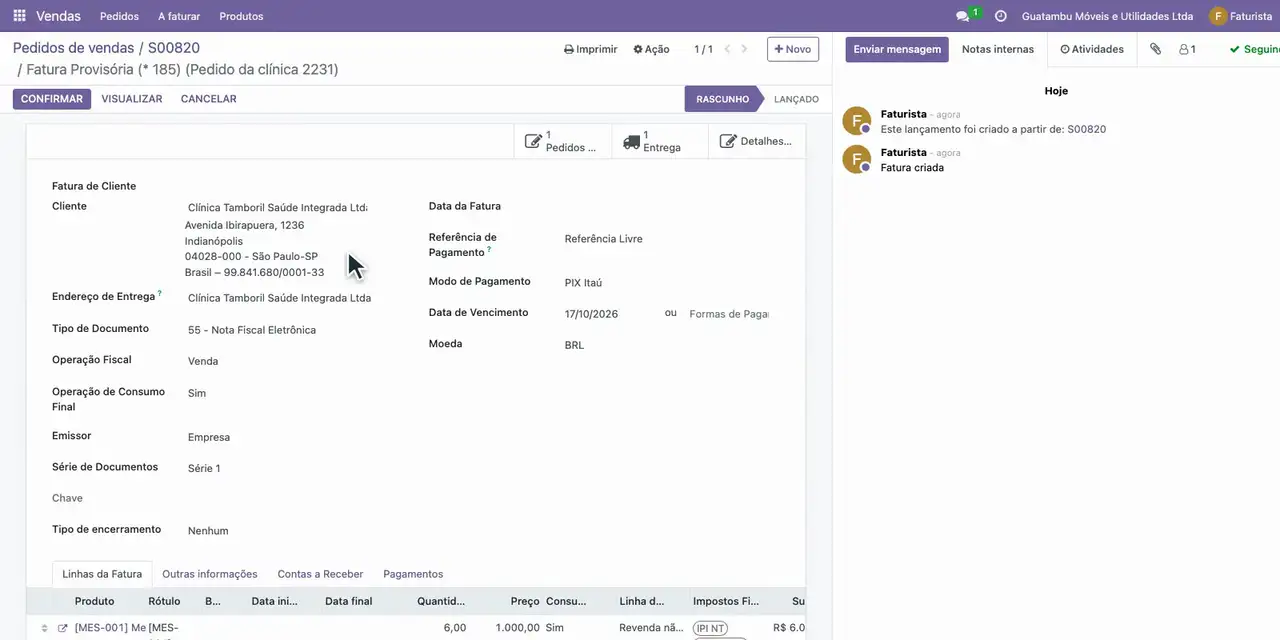Click Referência de Pagamento help question mark
Screen dimensions: 1280x640
pos(489,248)
